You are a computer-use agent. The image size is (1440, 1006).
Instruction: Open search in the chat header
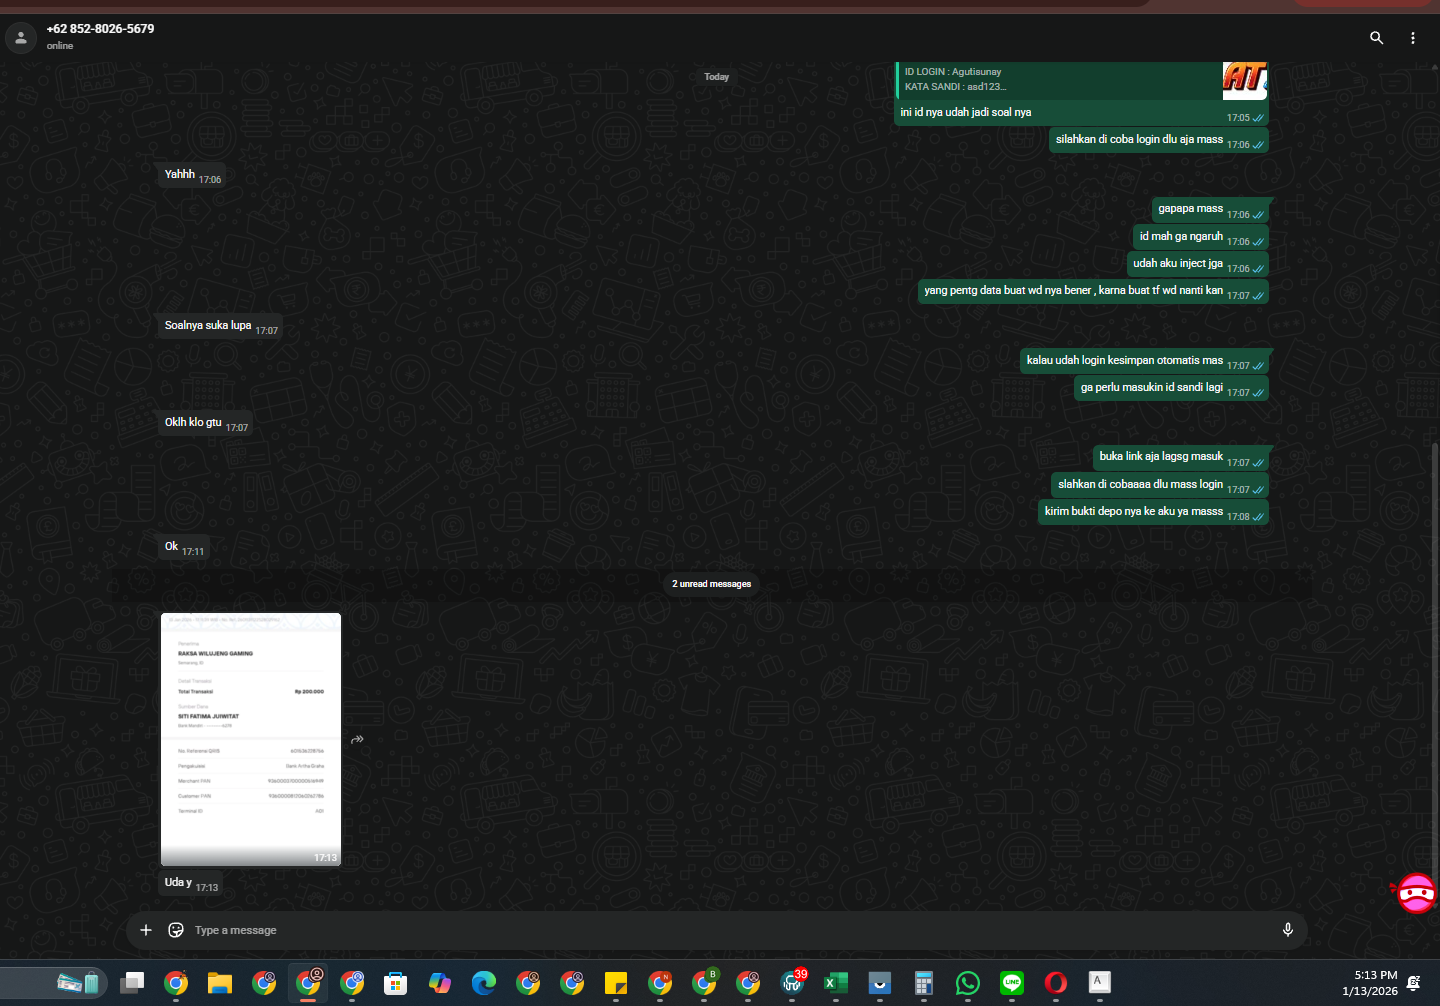click(1377, 38)
